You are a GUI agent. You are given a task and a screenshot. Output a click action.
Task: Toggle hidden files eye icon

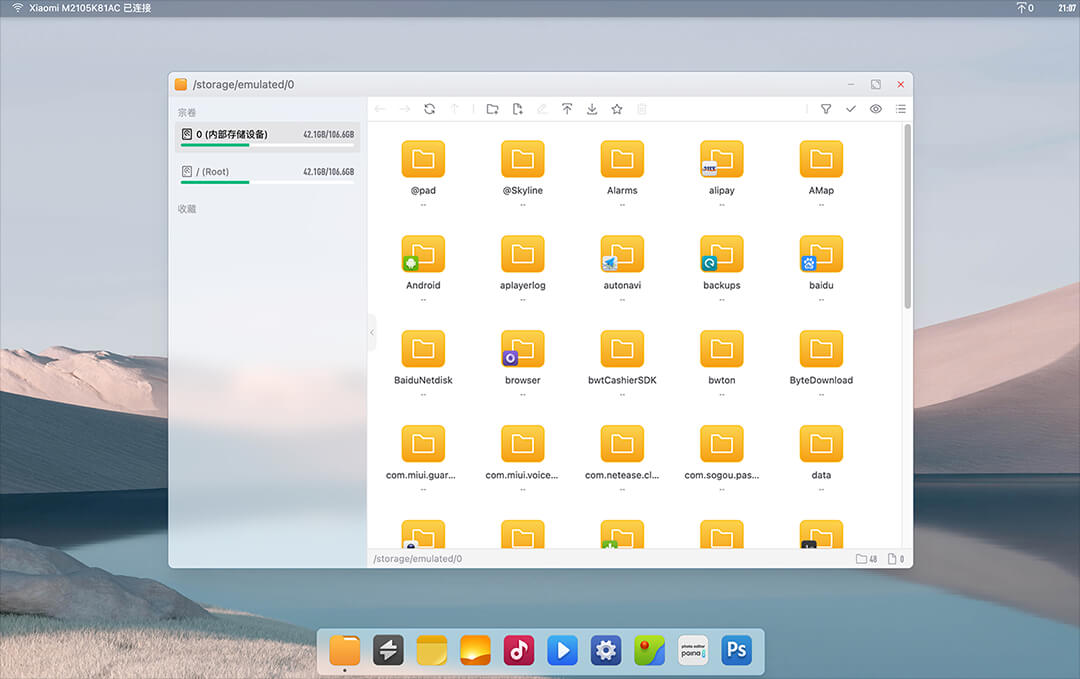tap(875, 109)
